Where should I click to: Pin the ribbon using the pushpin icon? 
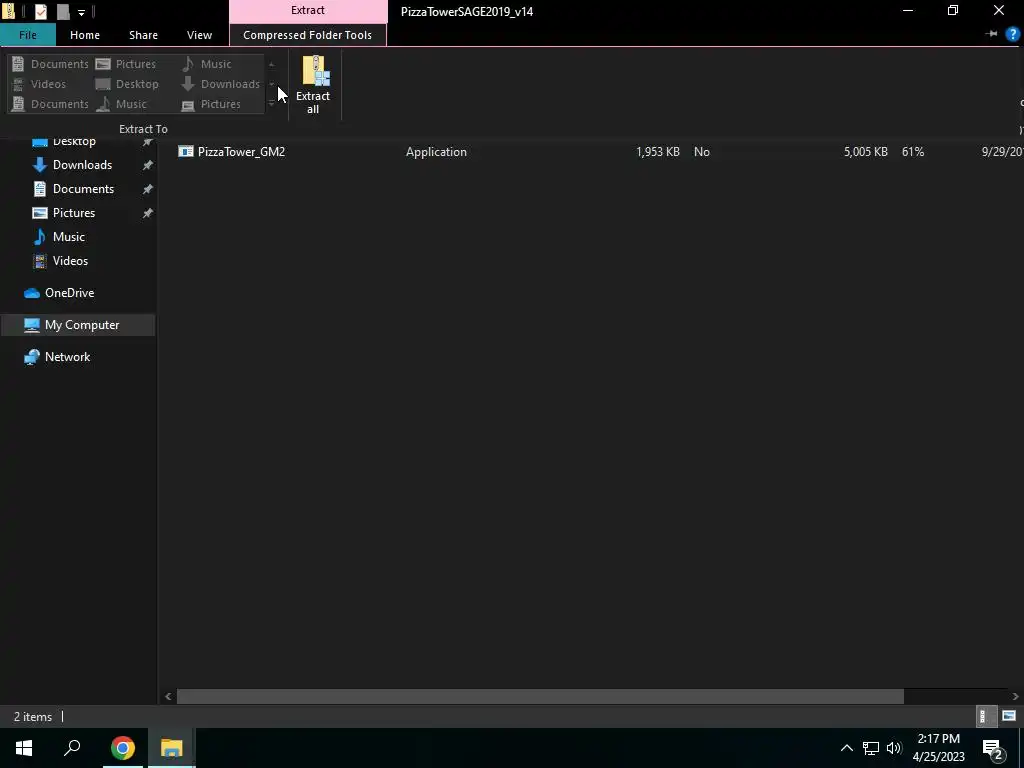(991, 34)
